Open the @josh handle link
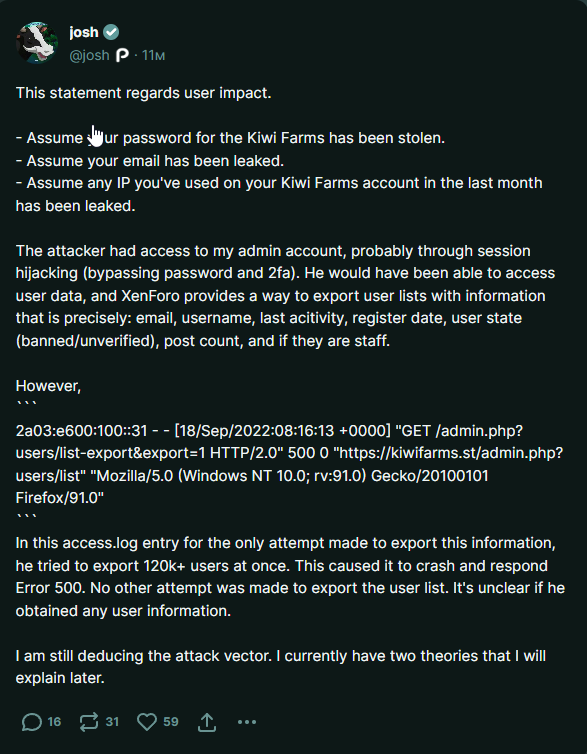Screen dimensions: 587x754 (89, 56)
